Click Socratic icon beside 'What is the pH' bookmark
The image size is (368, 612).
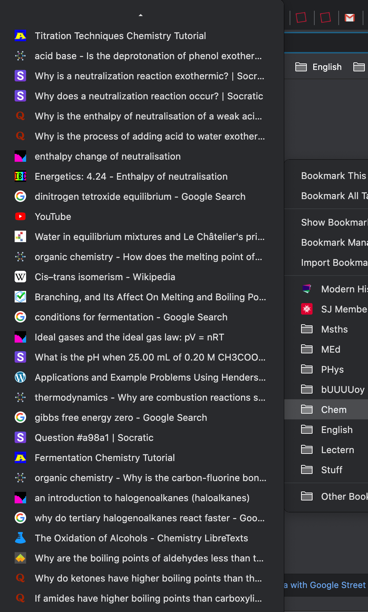pos(20,357)
